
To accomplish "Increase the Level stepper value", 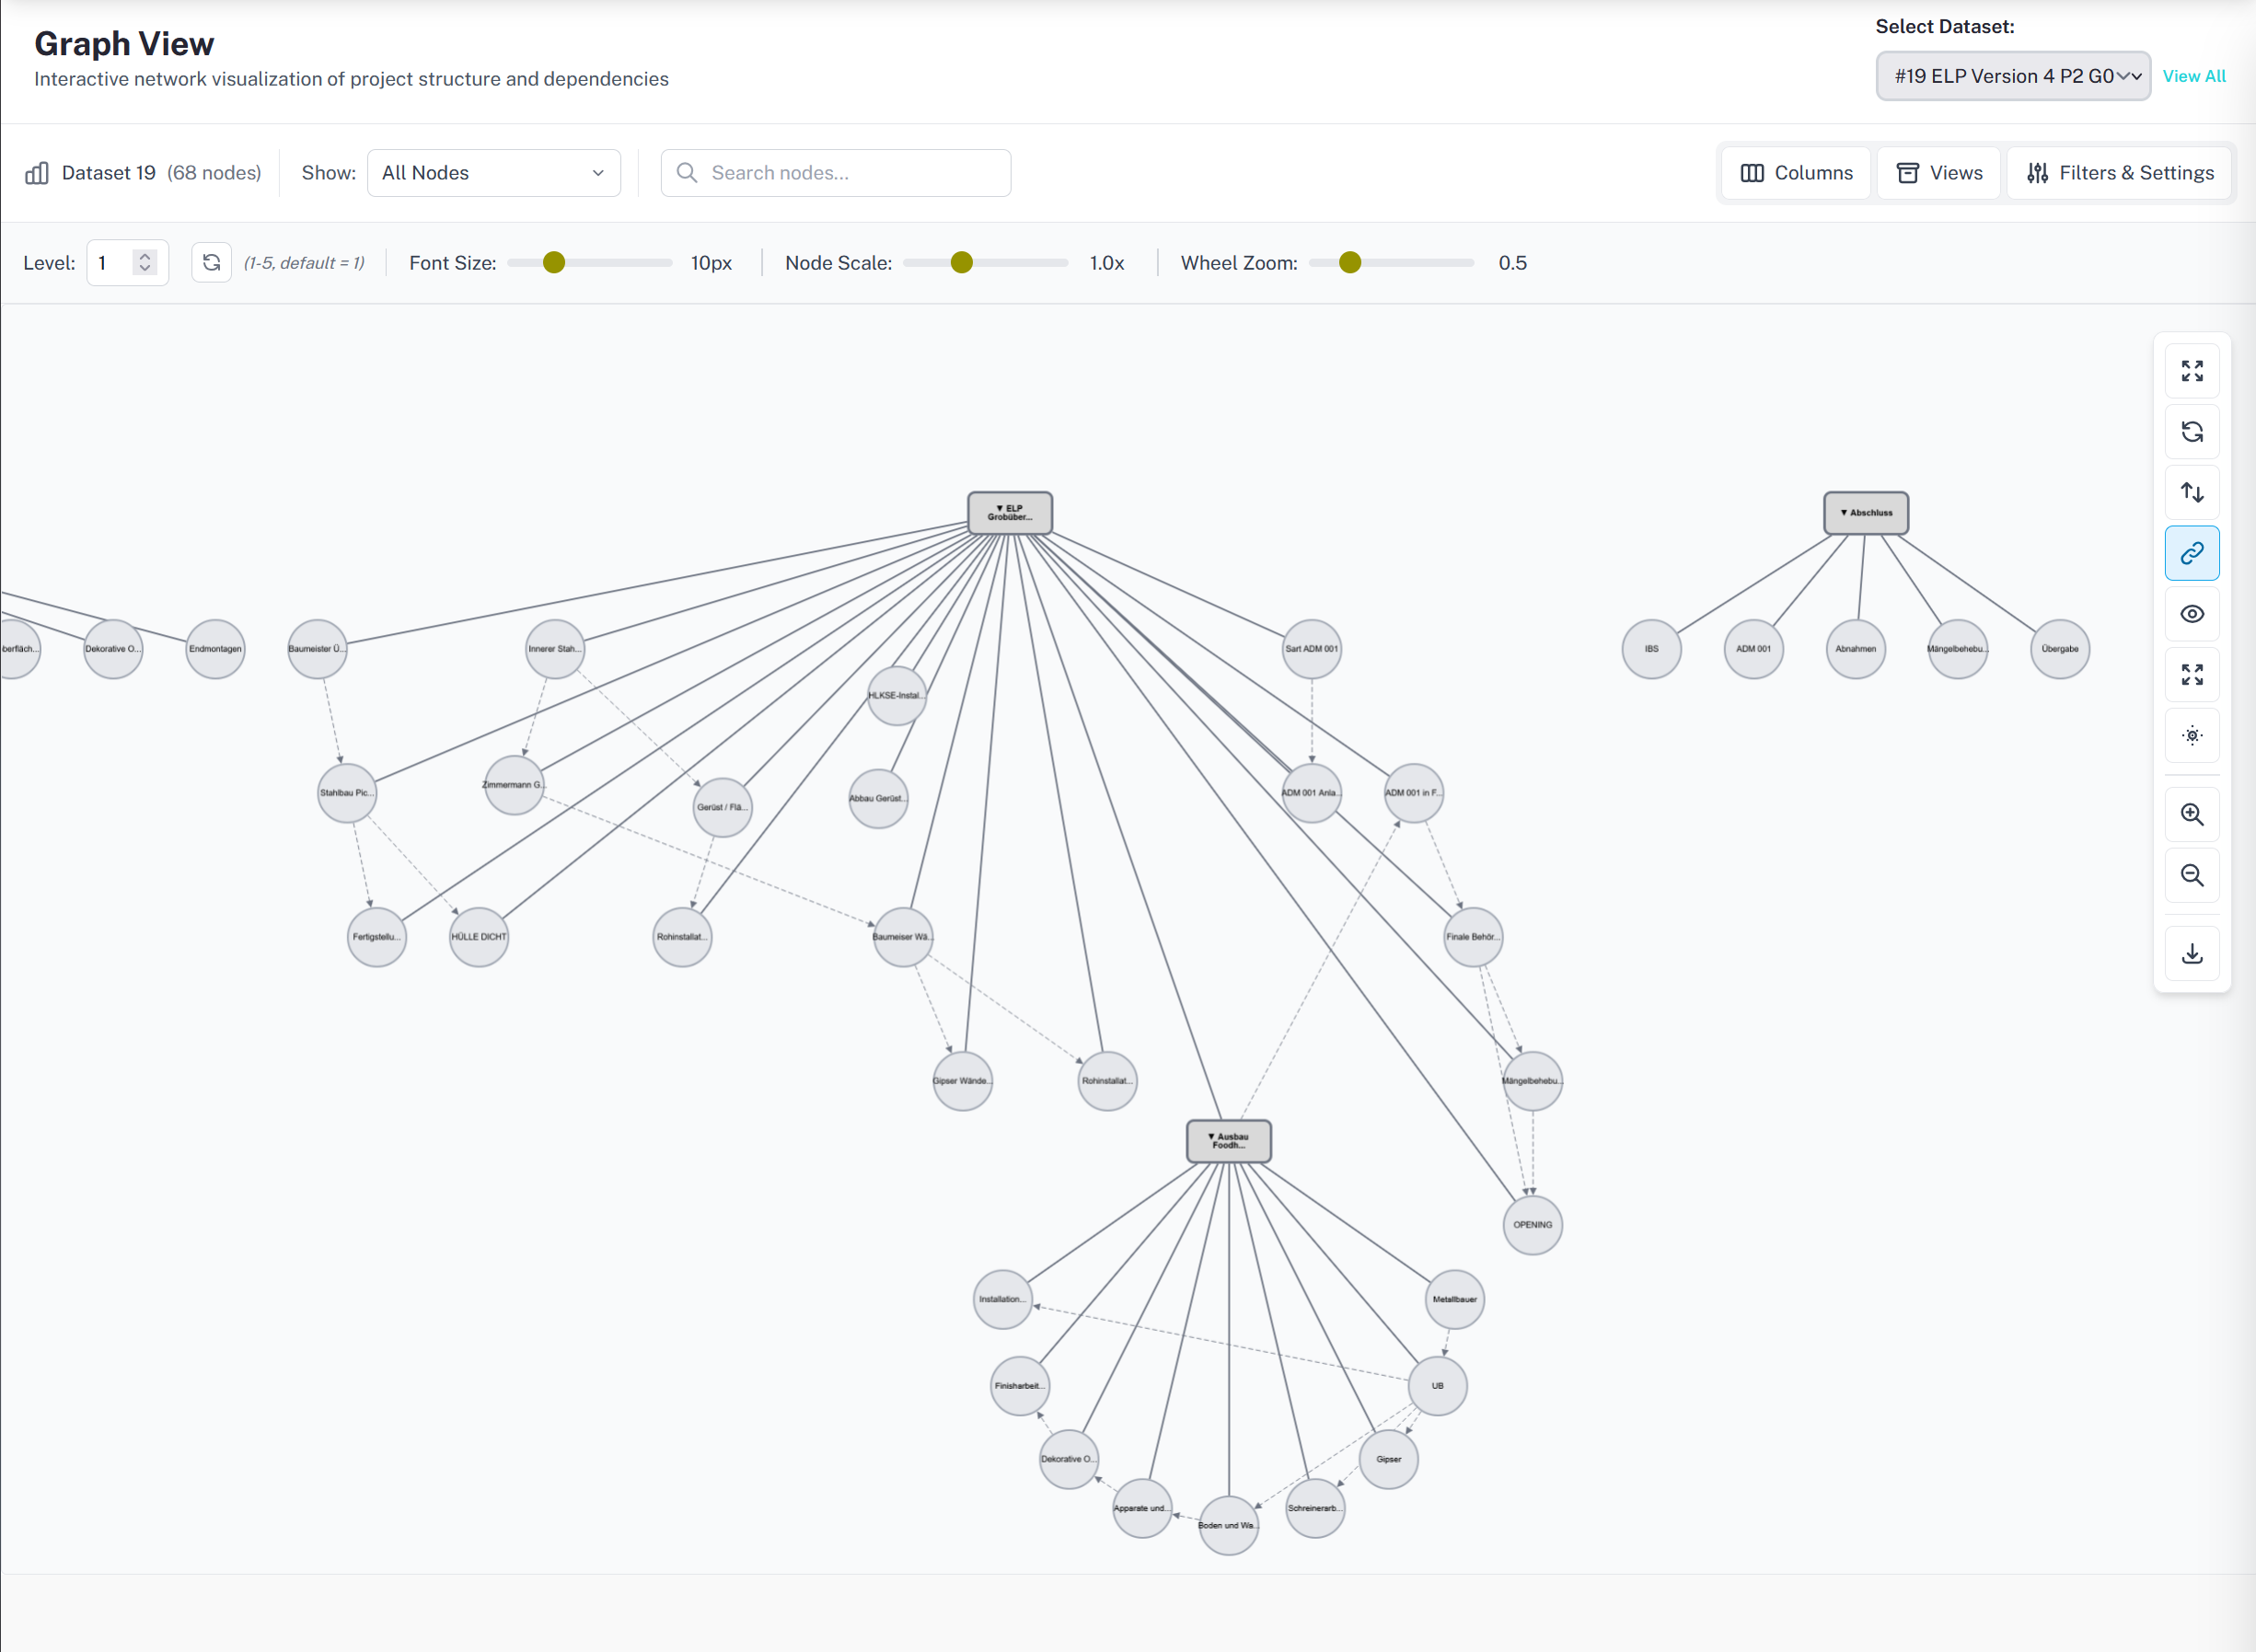I will pyautogui.click(x=145, y=256).
